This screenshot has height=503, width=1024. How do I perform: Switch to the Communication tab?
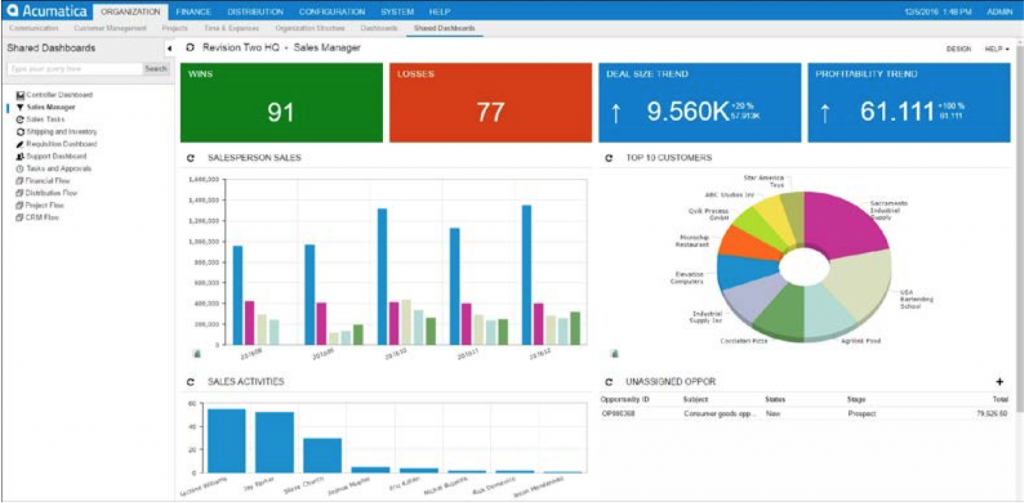(34, 29)
